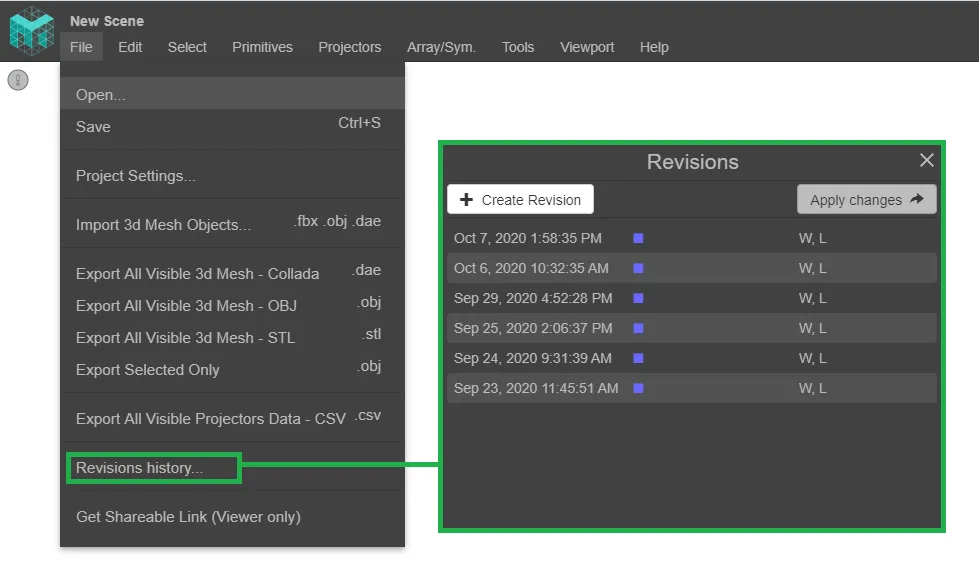979x563 pixels.
Task: Select the Sep 25, 2020 revision row
Action: click(x=691, y=328)
